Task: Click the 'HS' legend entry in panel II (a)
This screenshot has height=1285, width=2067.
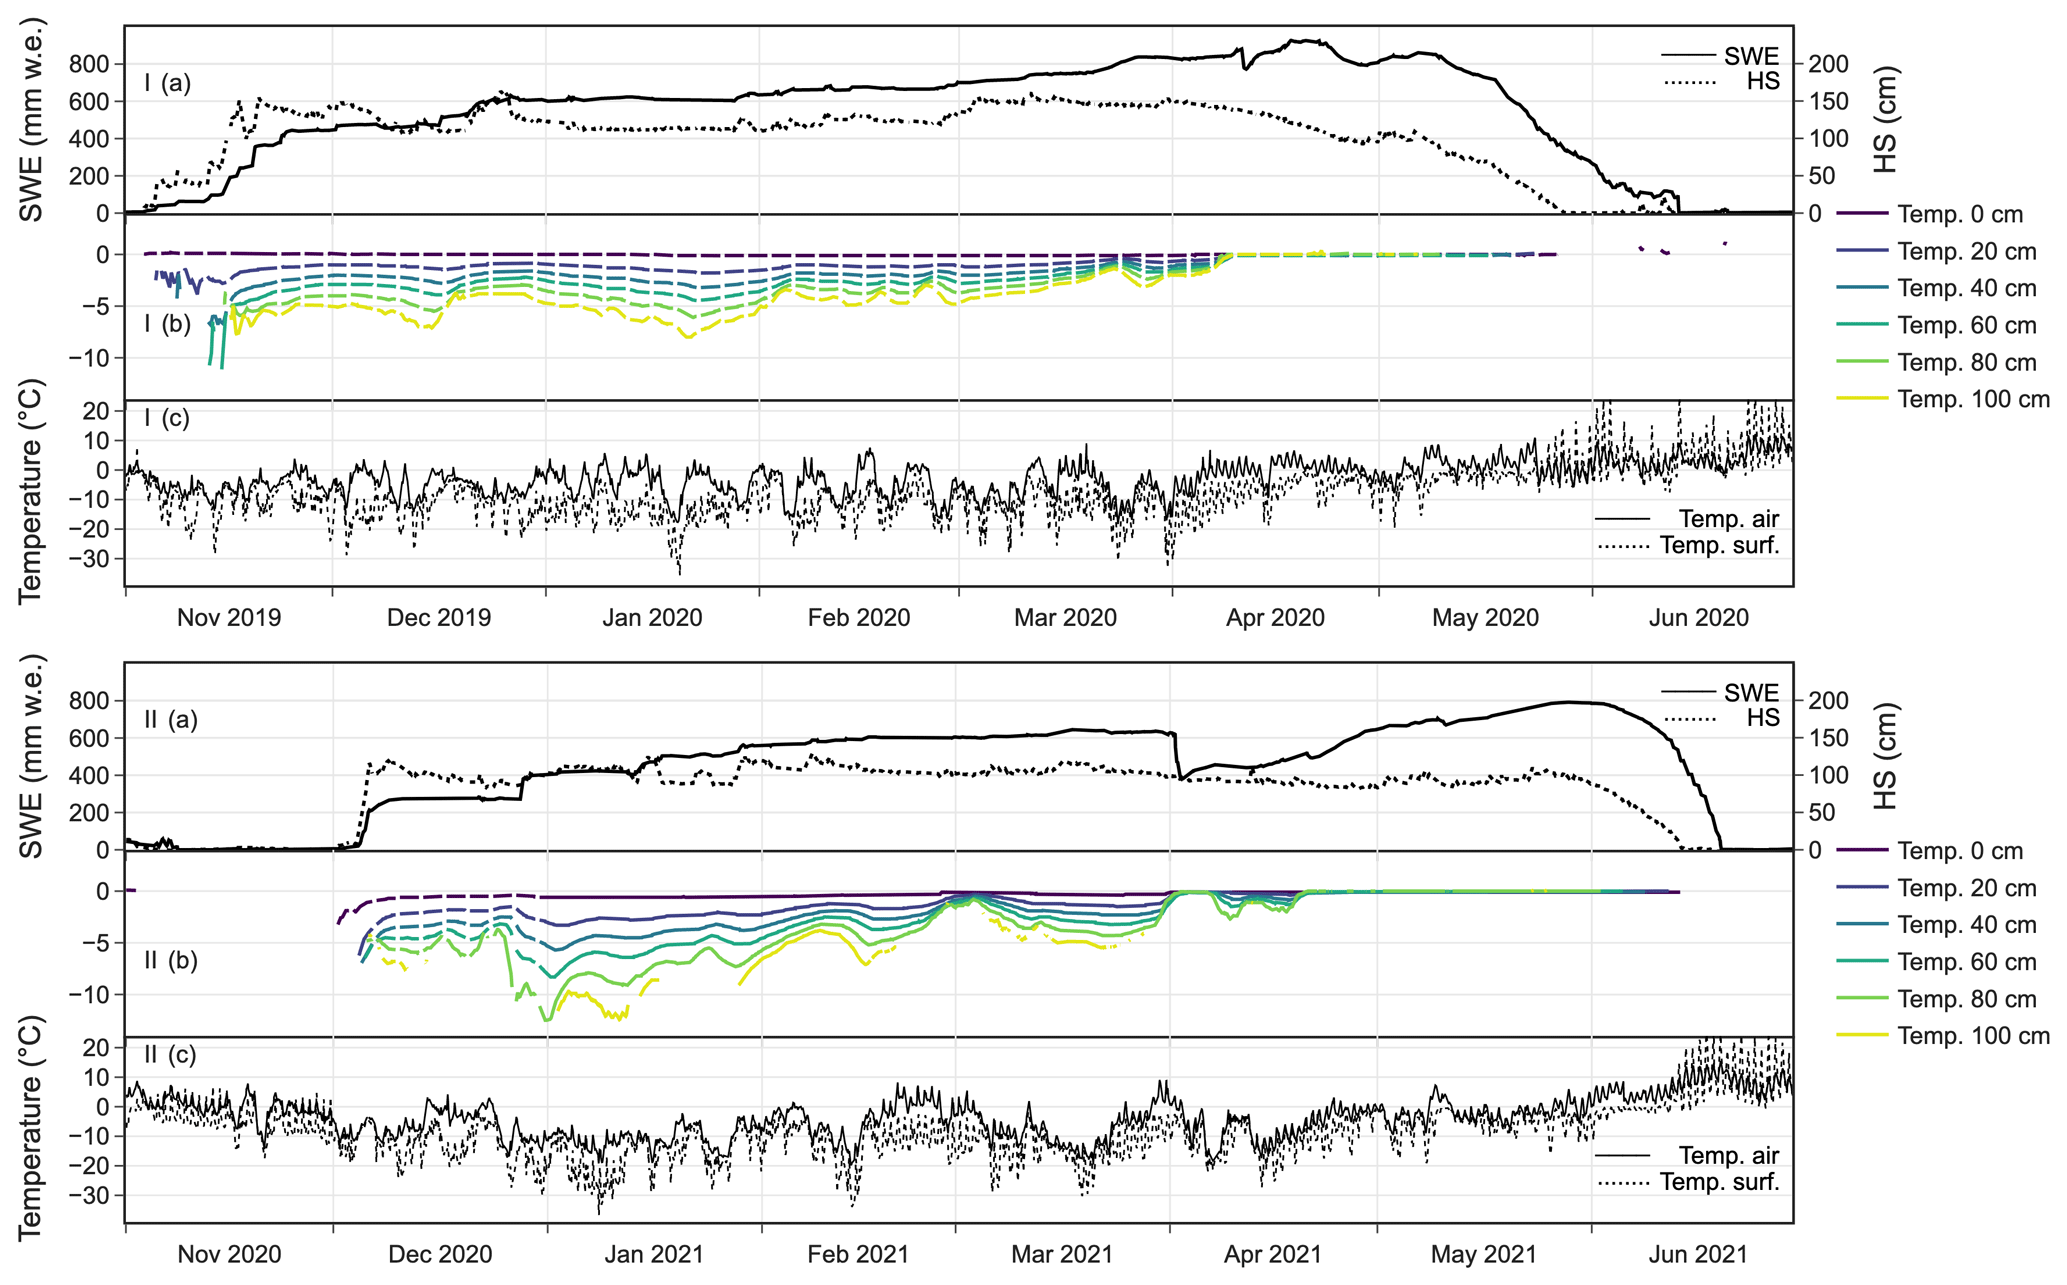Action: click(1762, 718)
